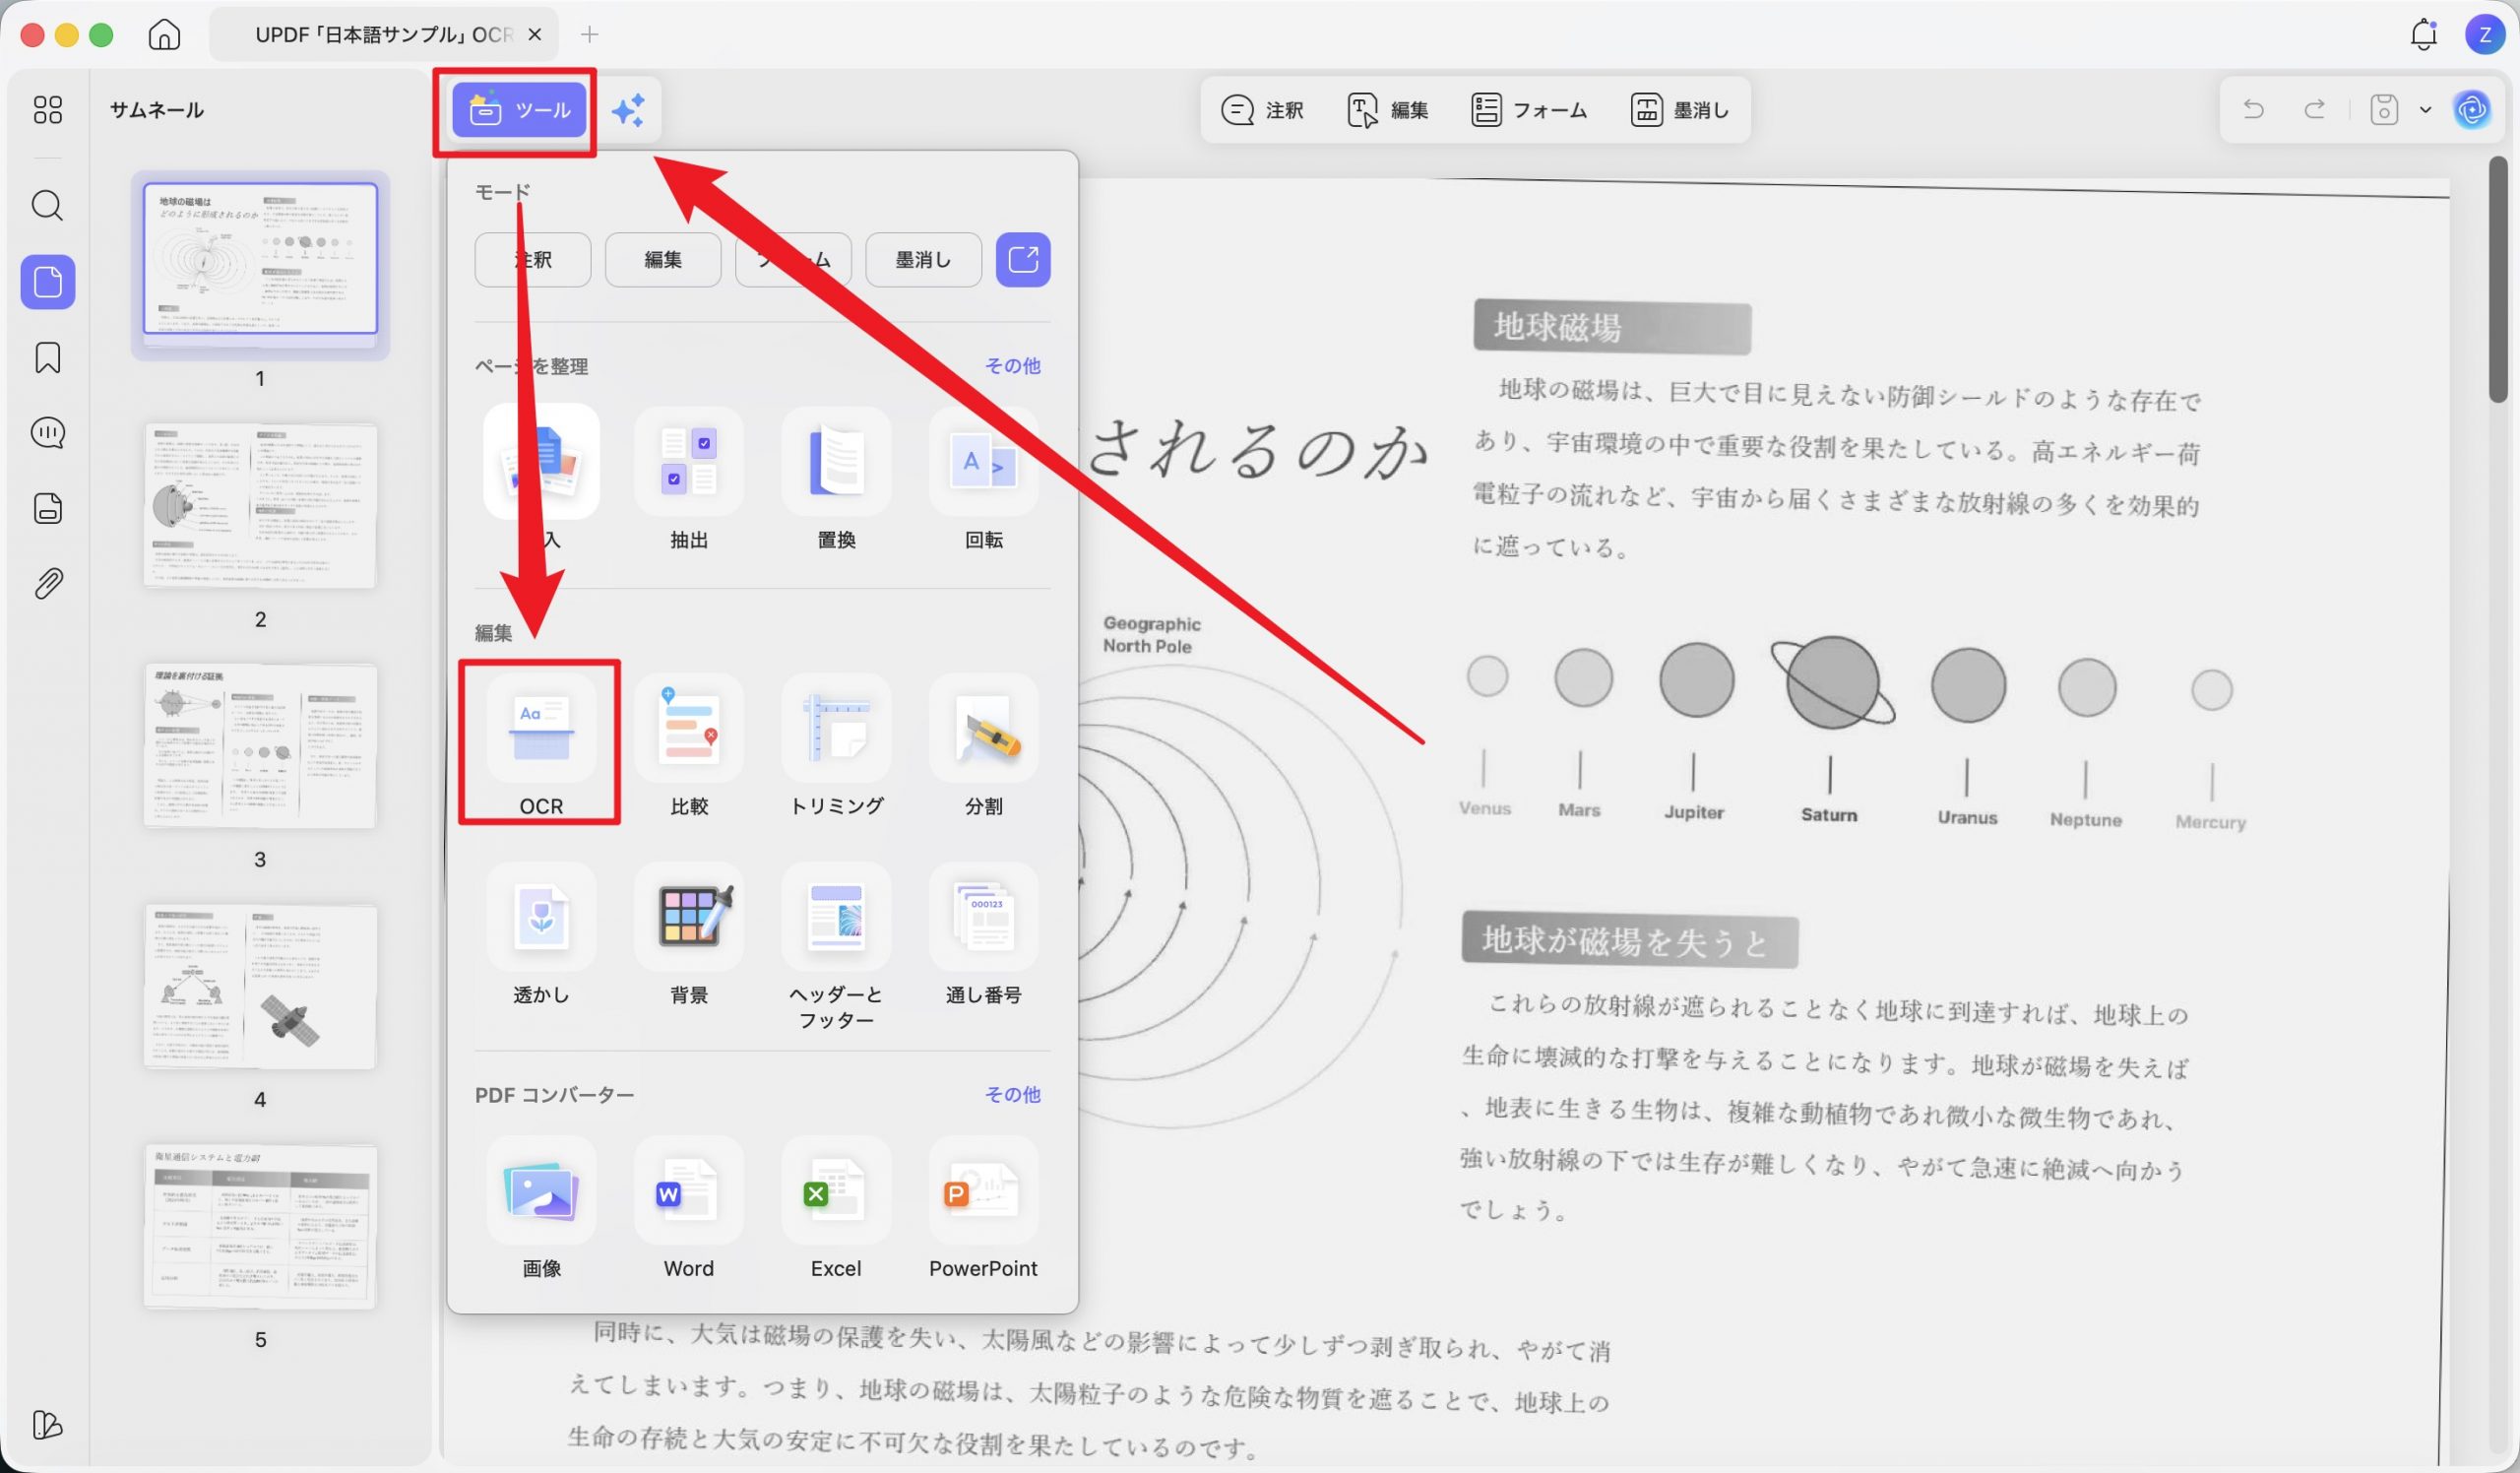Select page 2 thumbnail
Viewport: 2520px width, 1473px height.
pos(260,505)
